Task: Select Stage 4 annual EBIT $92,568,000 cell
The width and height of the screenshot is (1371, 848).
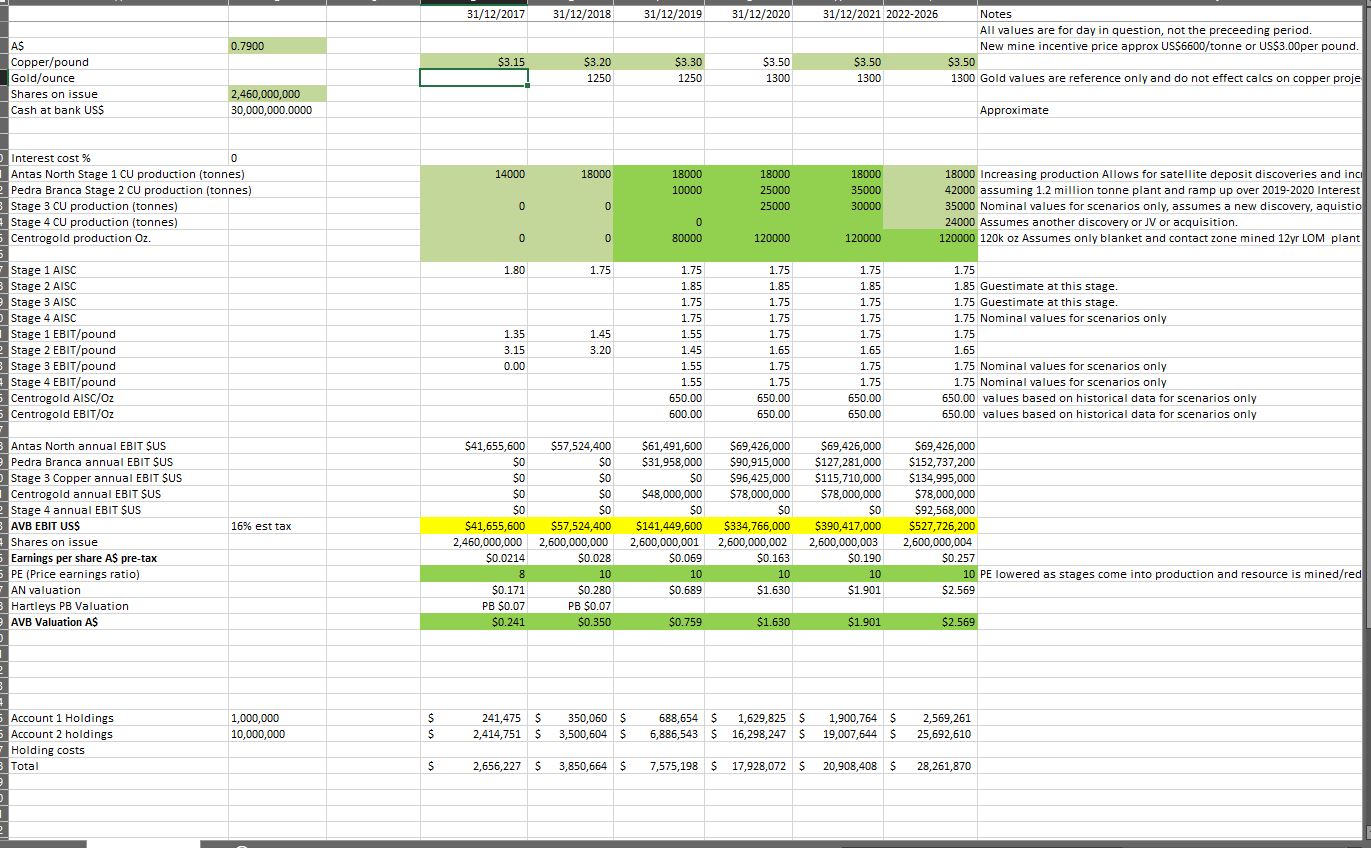Action: pyautogui.click(x=931, y=510)
